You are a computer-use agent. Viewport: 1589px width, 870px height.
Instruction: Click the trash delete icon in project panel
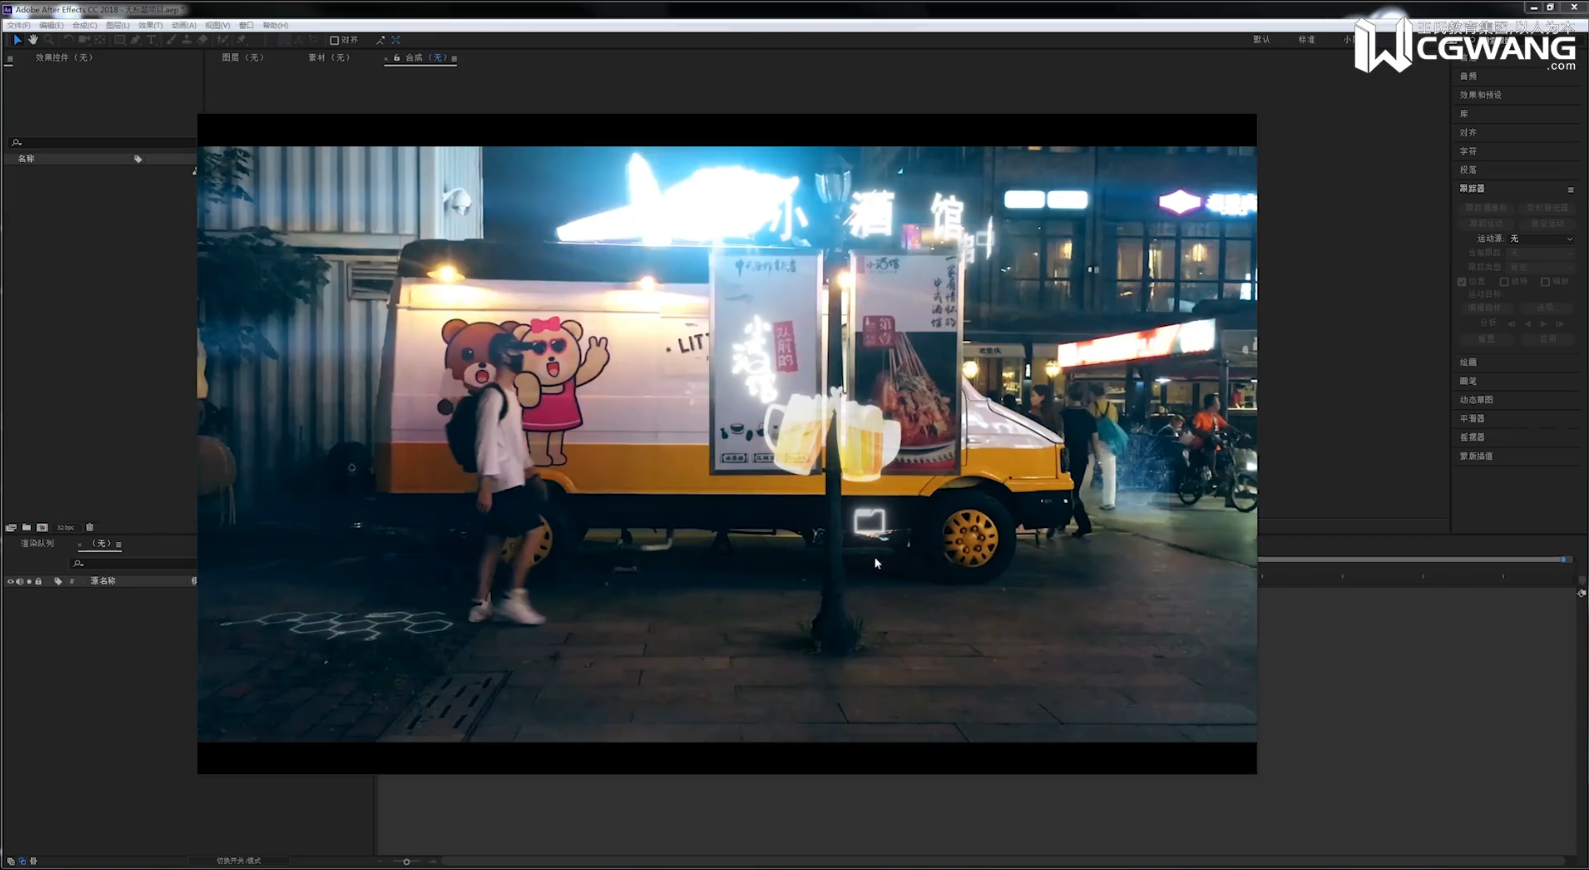click(89, 527)
